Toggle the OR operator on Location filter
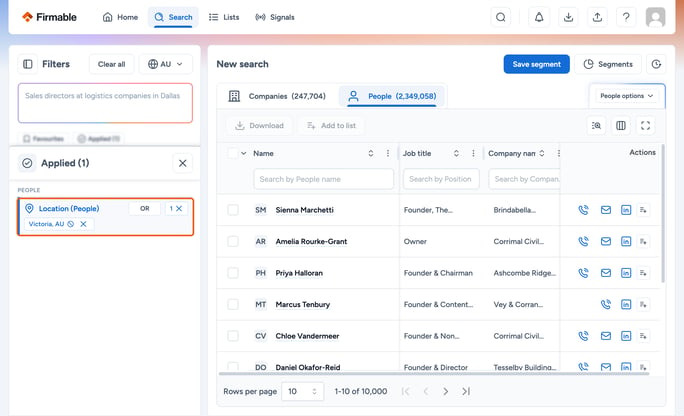The width and height of the screenshot is (684, 416). point(144,208)
